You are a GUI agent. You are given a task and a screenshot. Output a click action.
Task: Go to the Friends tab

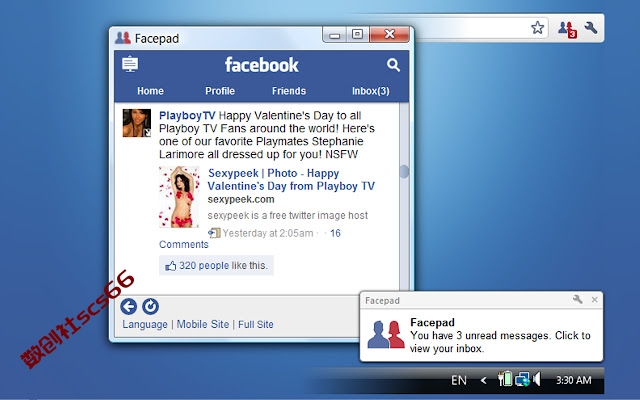point(289,91)
